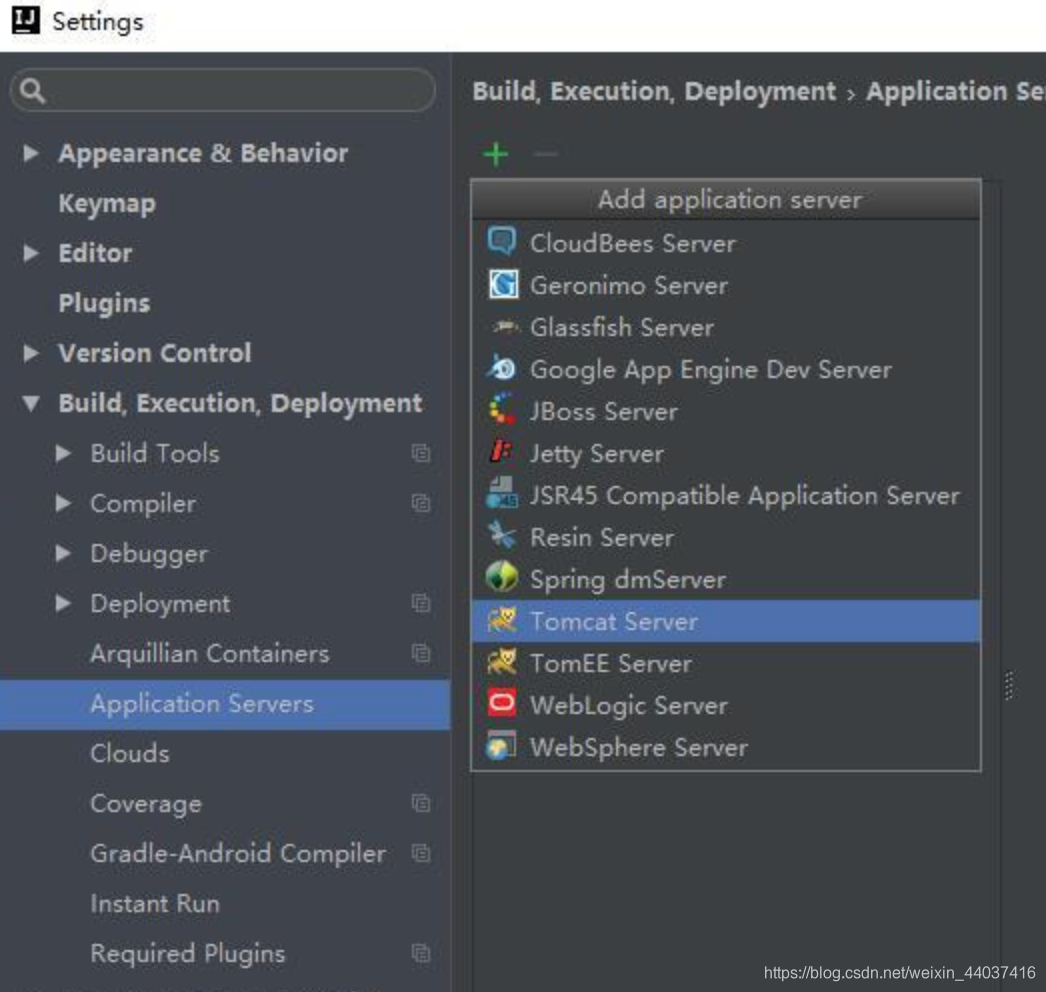The height and width of the screenshot is (992, 1046).
Task: Click the Geronimo Server icon
Action: tap(502, 284)
